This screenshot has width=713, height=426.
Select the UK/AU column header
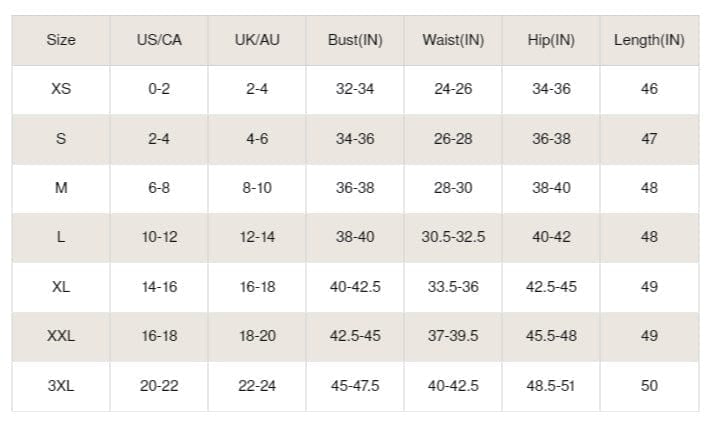click(257, 40)
